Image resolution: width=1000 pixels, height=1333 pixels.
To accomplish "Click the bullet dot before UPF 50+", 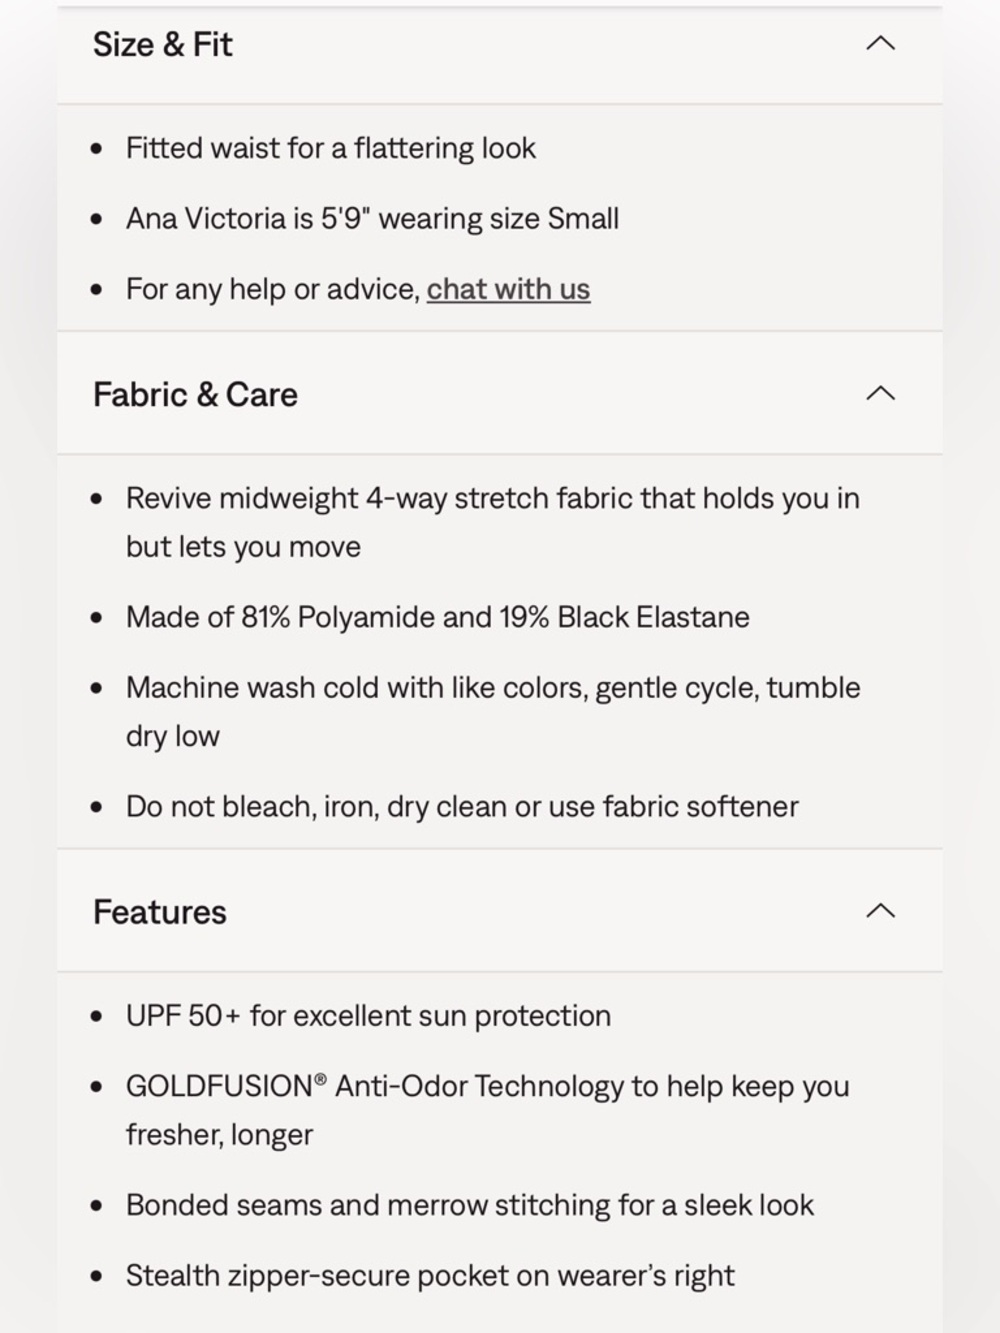I will point(96,1017).
